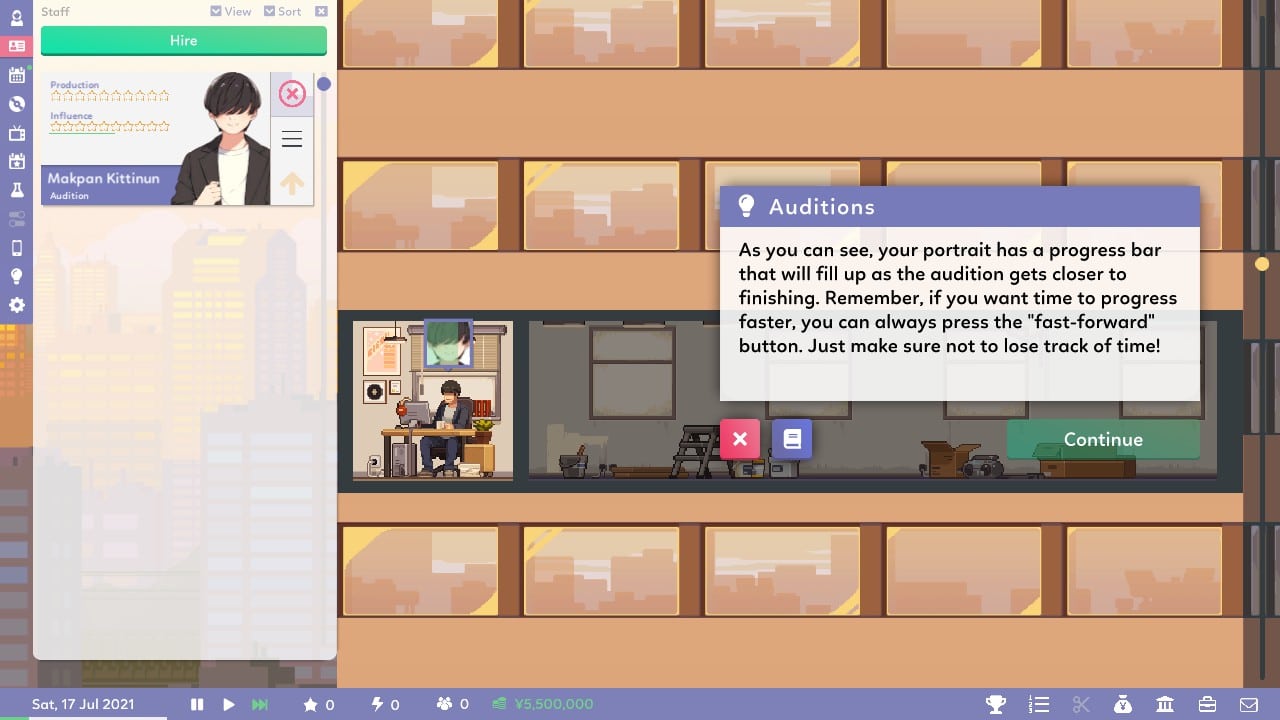The width and height of the screenshot is (1280, 720).
Task: Open the smartphone sidebar icon
Action: click(16, 248)
